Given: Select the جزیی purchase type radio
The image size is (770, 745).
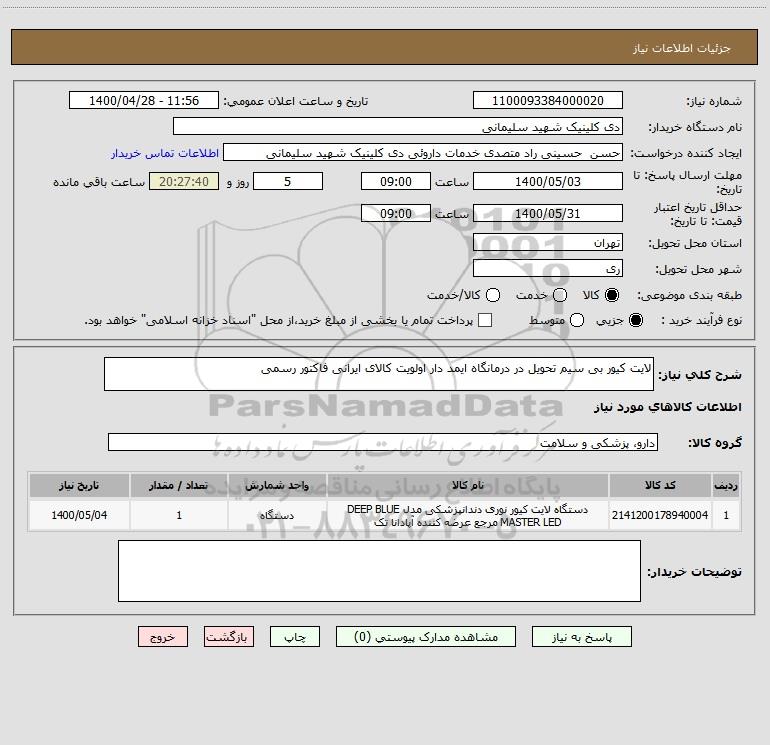Looking at the screenshot, I should [x=635, y=320].
